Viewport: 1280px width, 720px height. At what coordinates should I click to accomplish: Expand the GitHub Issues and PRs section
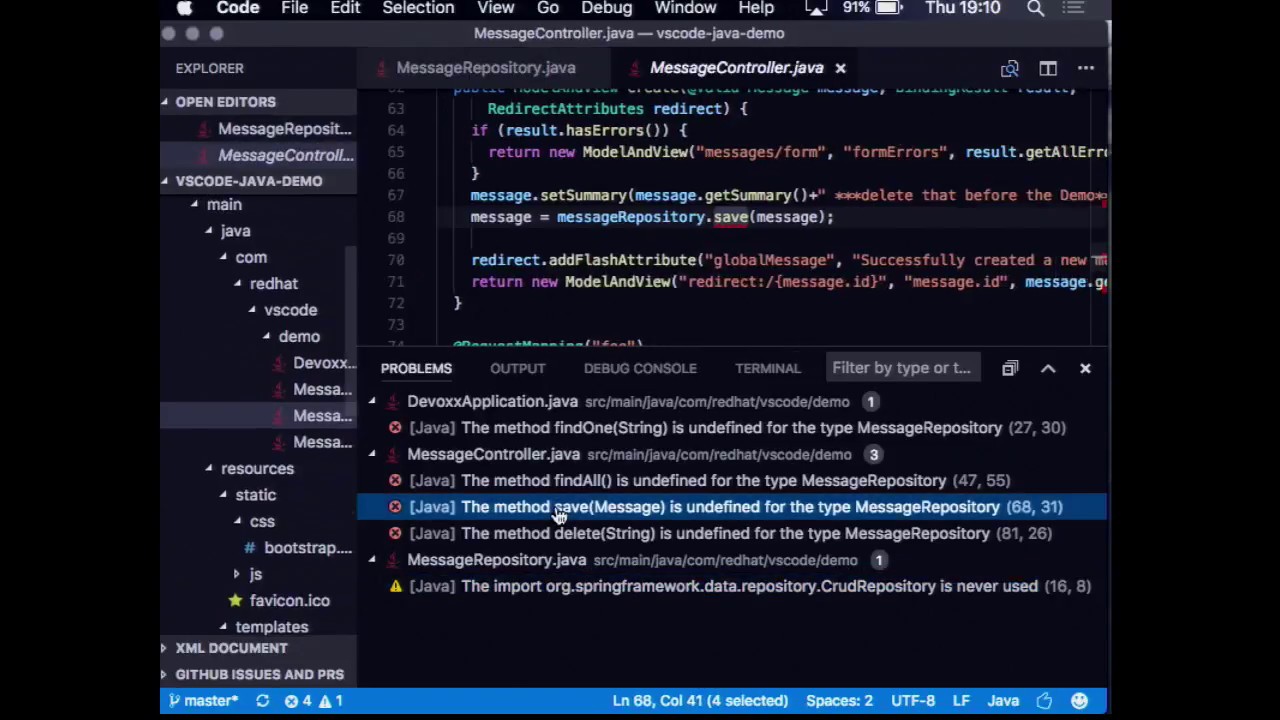coord(259,675)
